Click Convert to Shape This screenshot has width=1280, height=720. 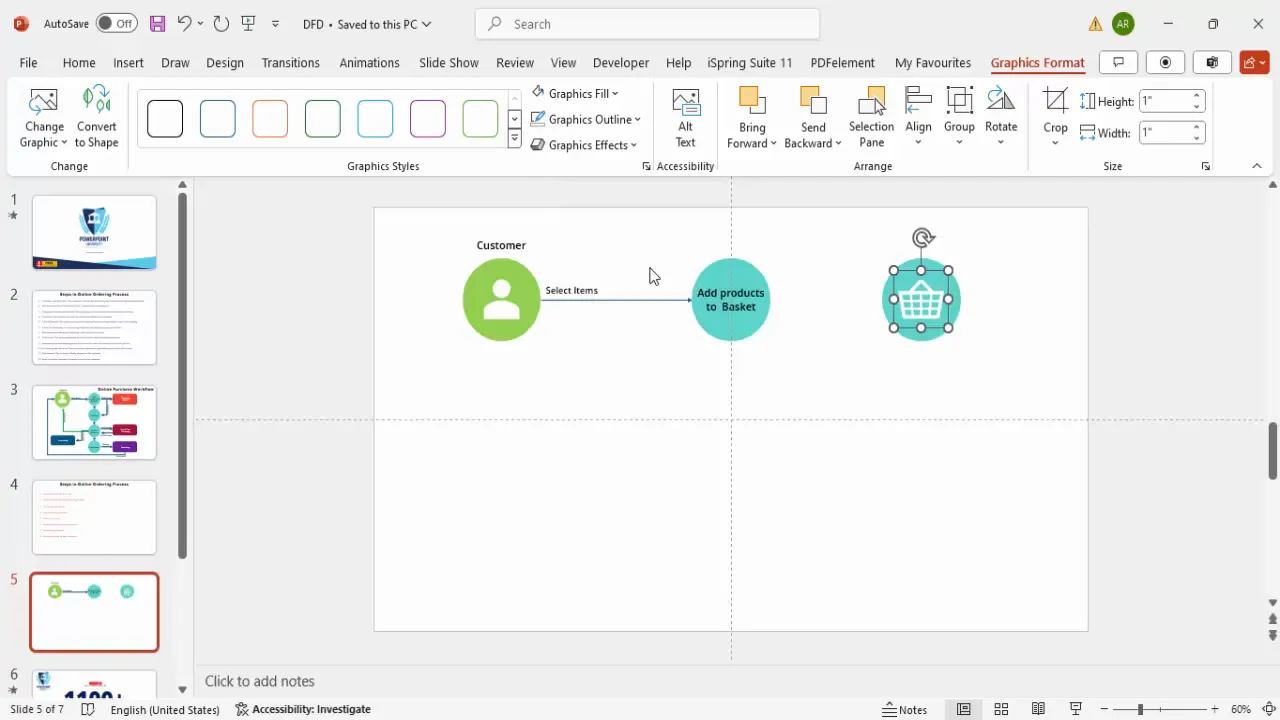[97, 117]
